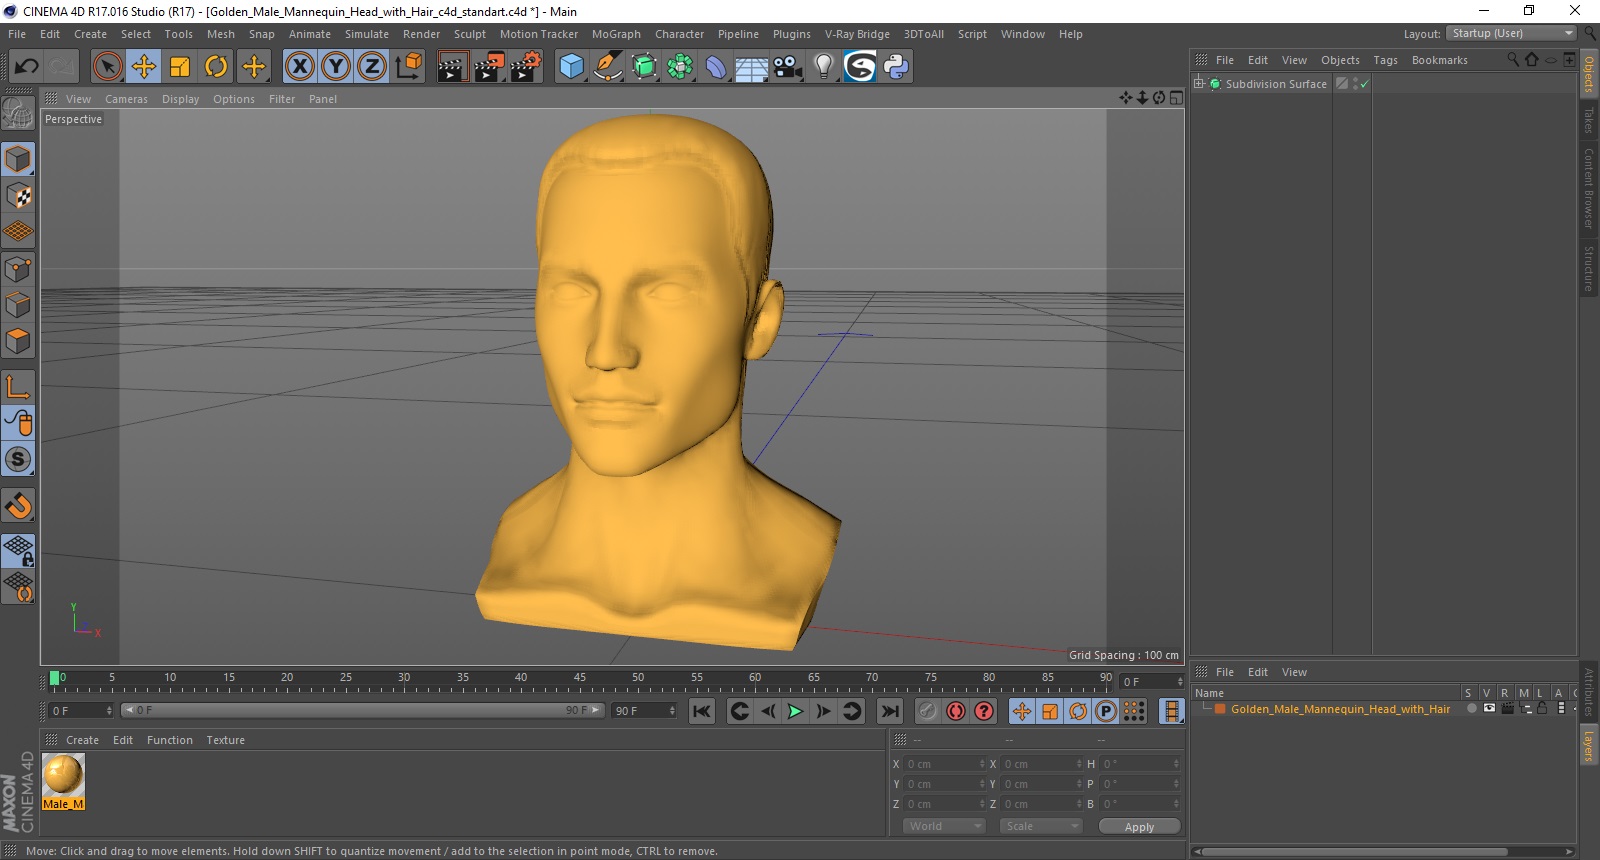1600x860 pixels.
Task: Go to start of animation
Action: point(702,711)
